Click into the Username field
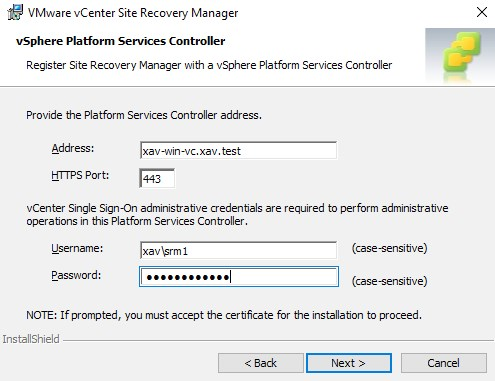495x381 pixels. click(x=238, y=251)
